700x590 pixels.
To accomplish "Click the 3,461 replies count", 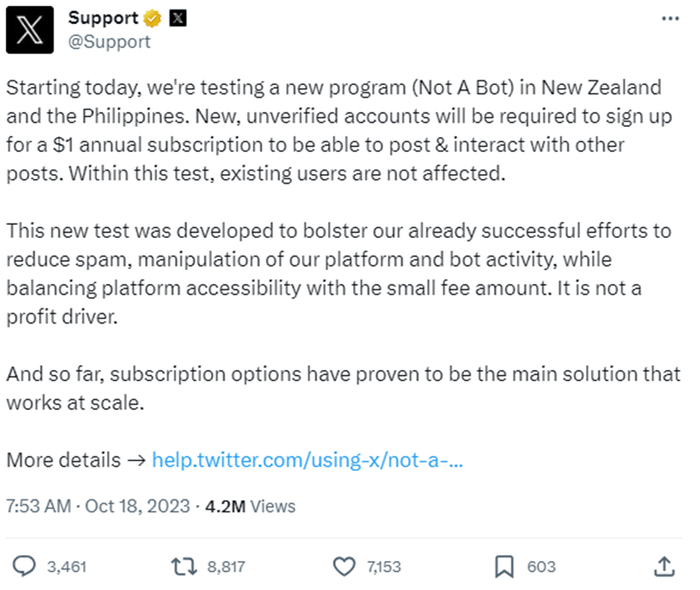I will [x=67, y=567].
